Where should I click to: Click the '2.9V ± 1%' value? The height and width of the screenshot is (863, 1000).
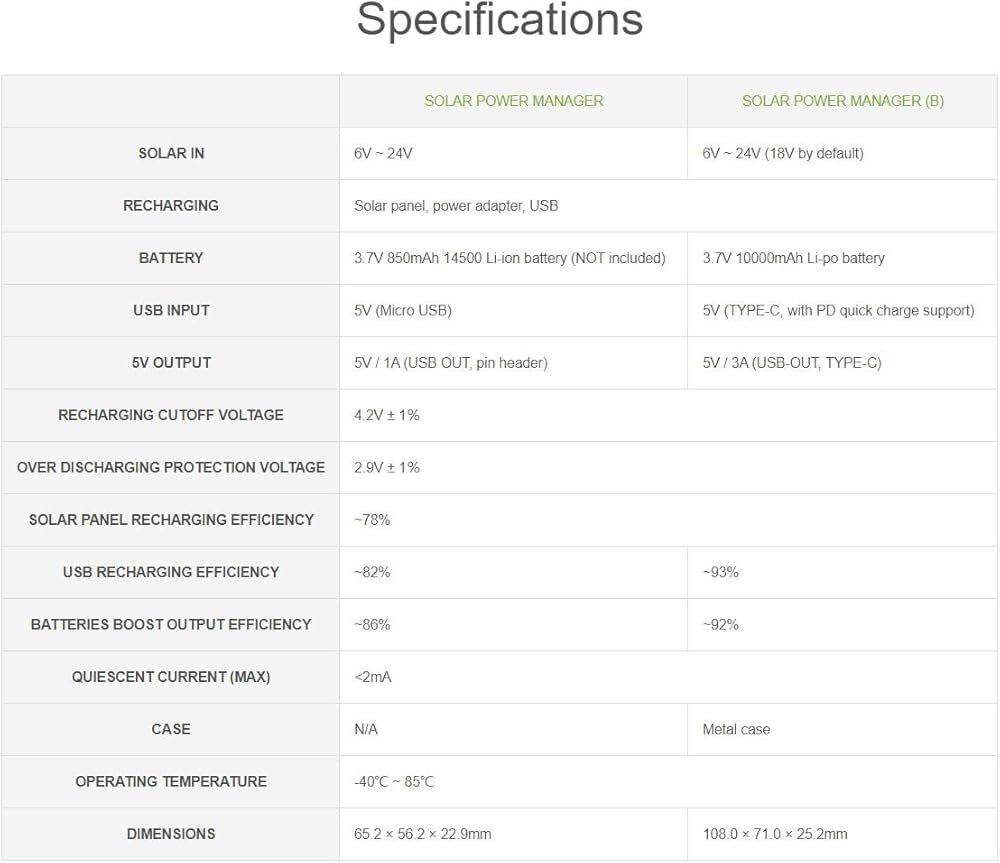click(x=387, y=467)
